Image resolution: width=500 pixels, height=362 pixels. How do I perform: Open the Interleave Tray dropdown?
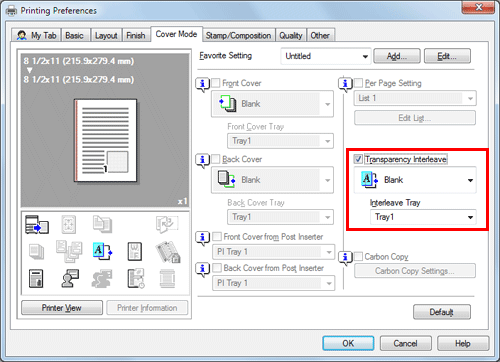coord(423,217)
